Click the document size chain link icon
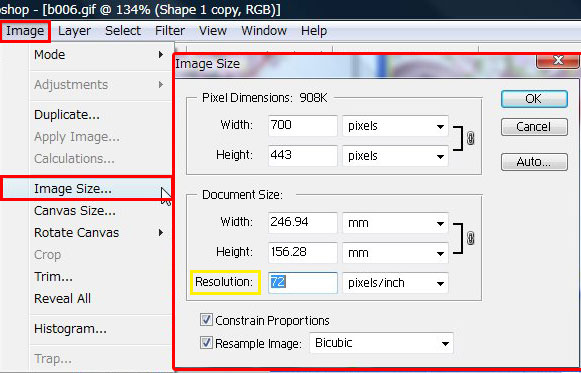Image resolution: width=581 pixels, height=373 pixels. pos(471,238)
